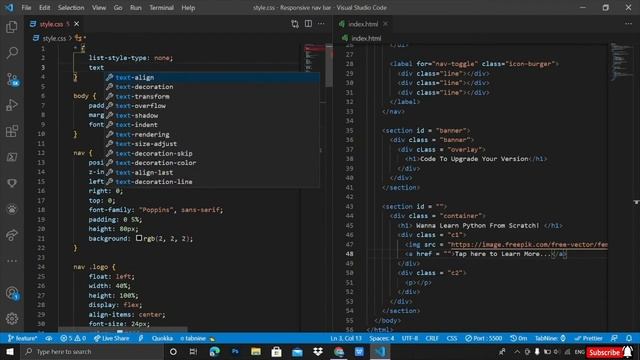This screenshot has width=640, height=360.
Task: Open the Source Control view
Action: [x=12, y=79]
